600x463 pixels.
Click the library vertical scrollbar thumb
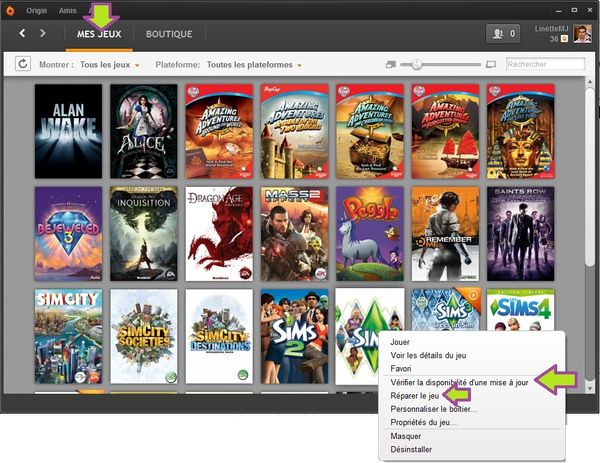coord(590,176)
